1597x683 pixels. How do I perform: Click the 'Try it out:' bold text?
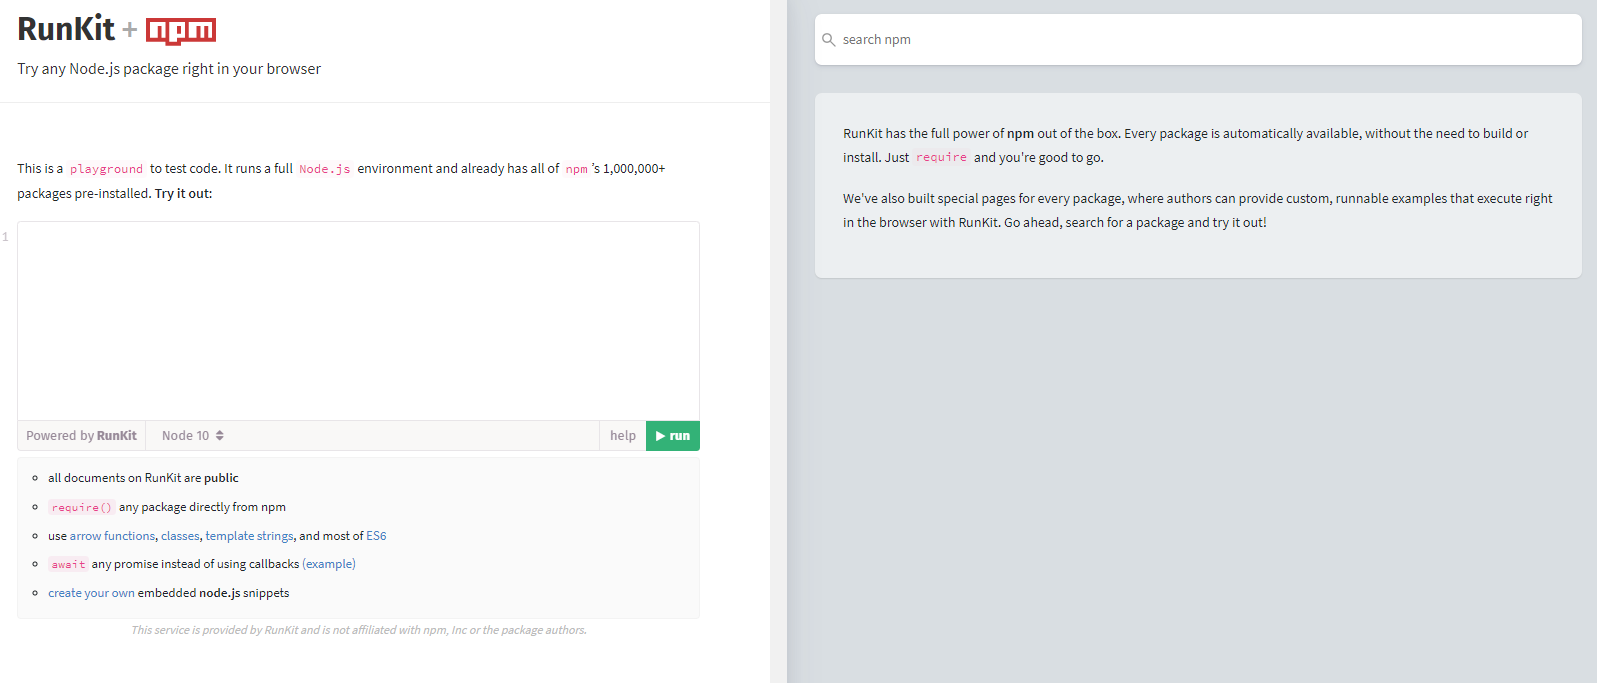coord(183,194)
